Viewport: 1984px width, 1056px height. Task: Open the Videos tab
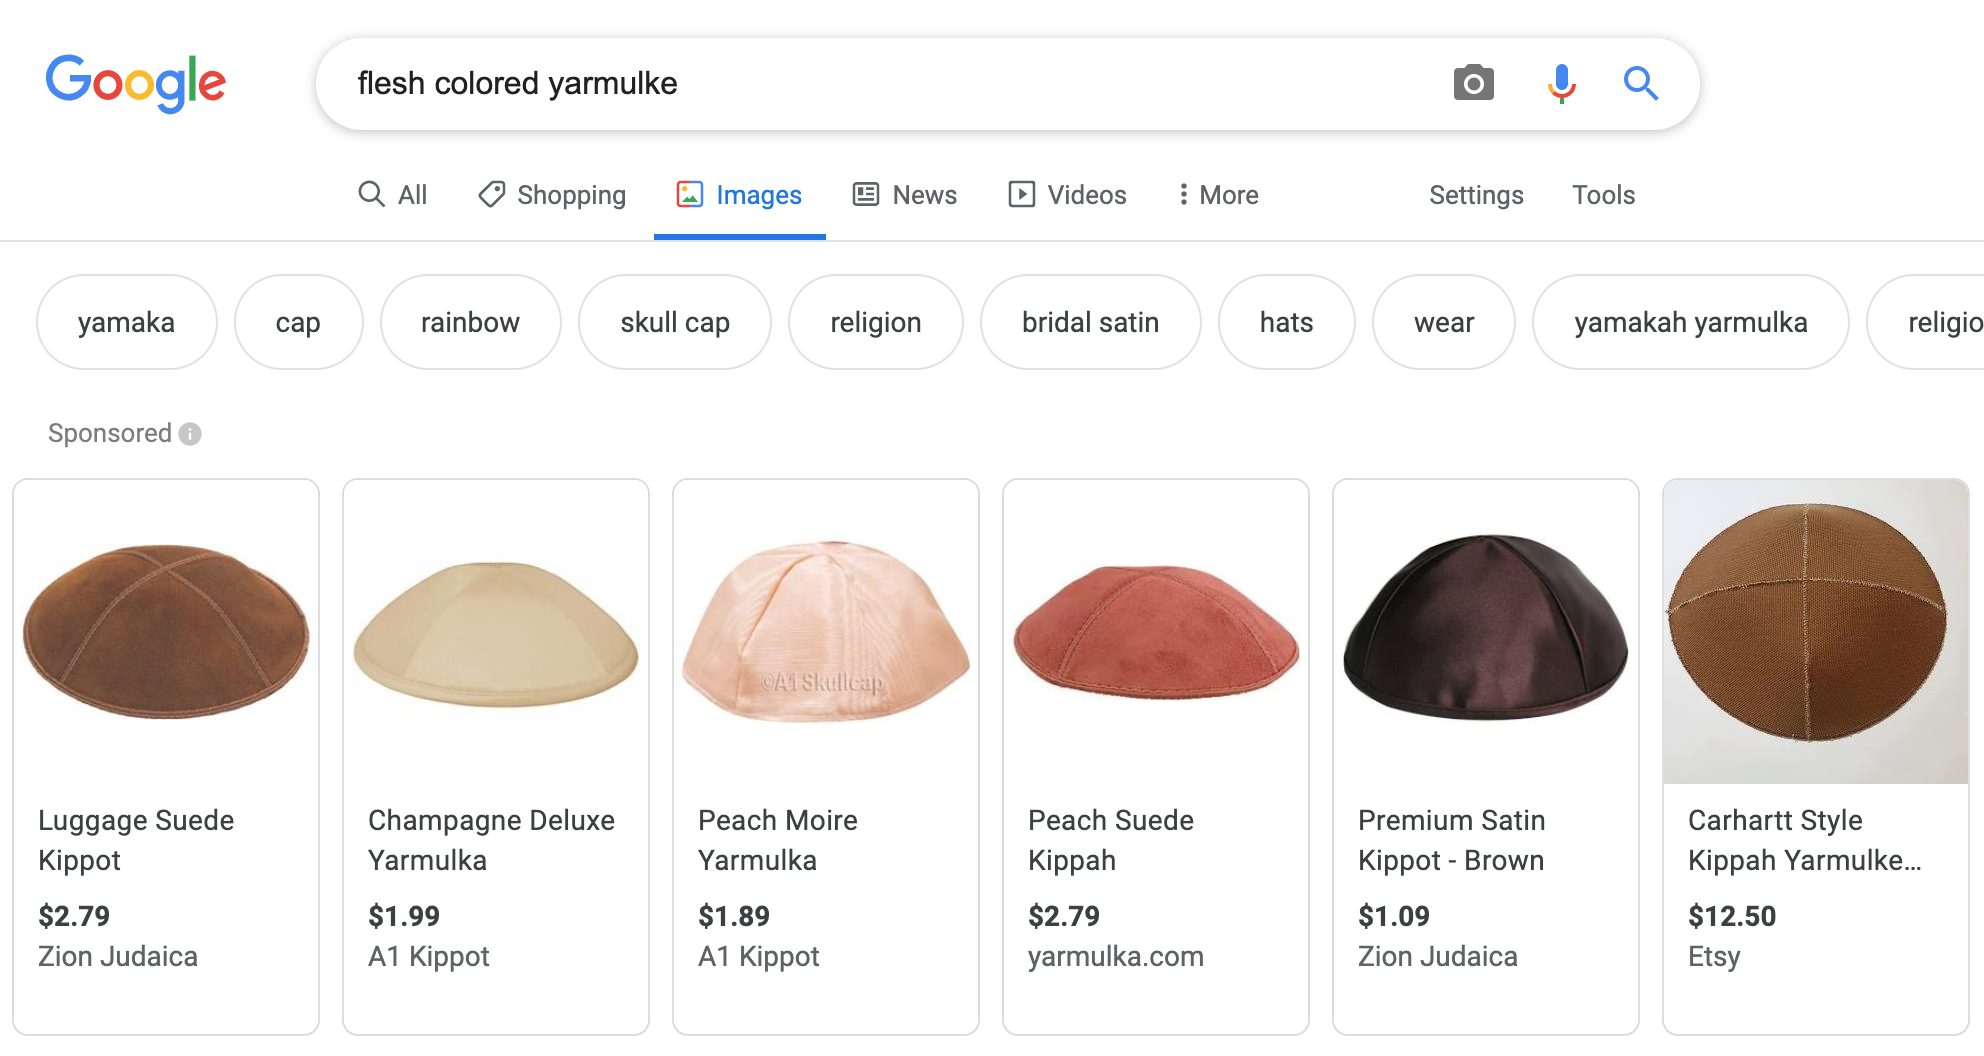click(1067, 194)
